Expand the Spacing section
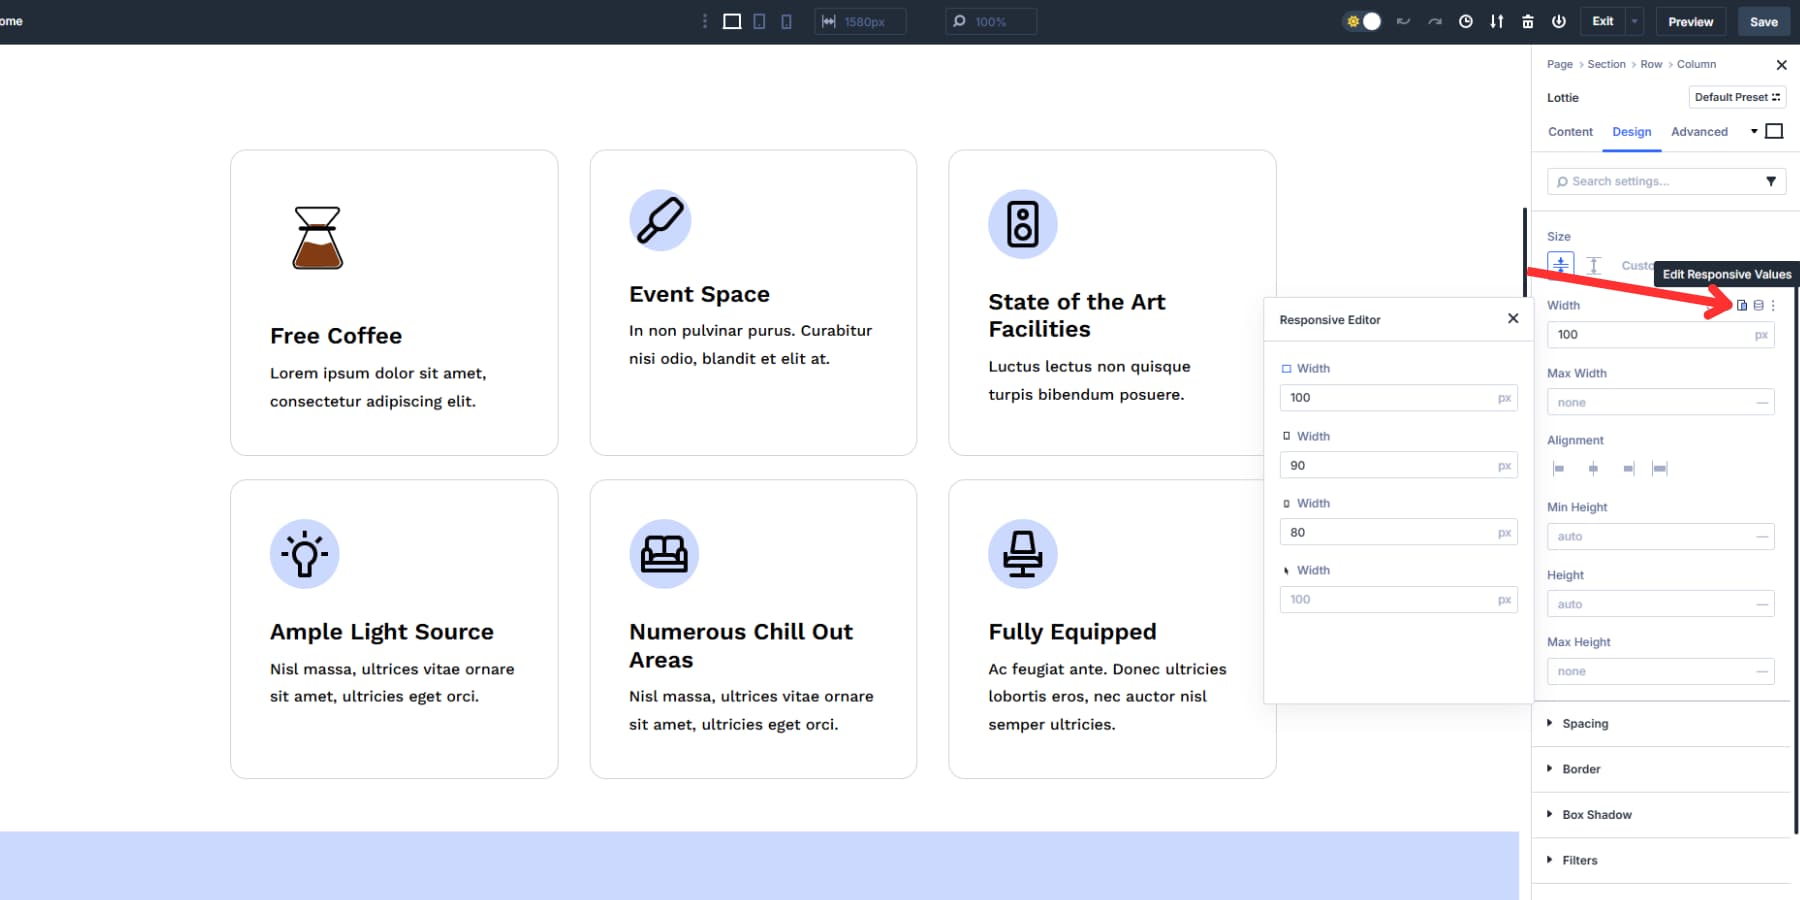The height and width of the screenshot is (900, 1800). [1585, 723]
